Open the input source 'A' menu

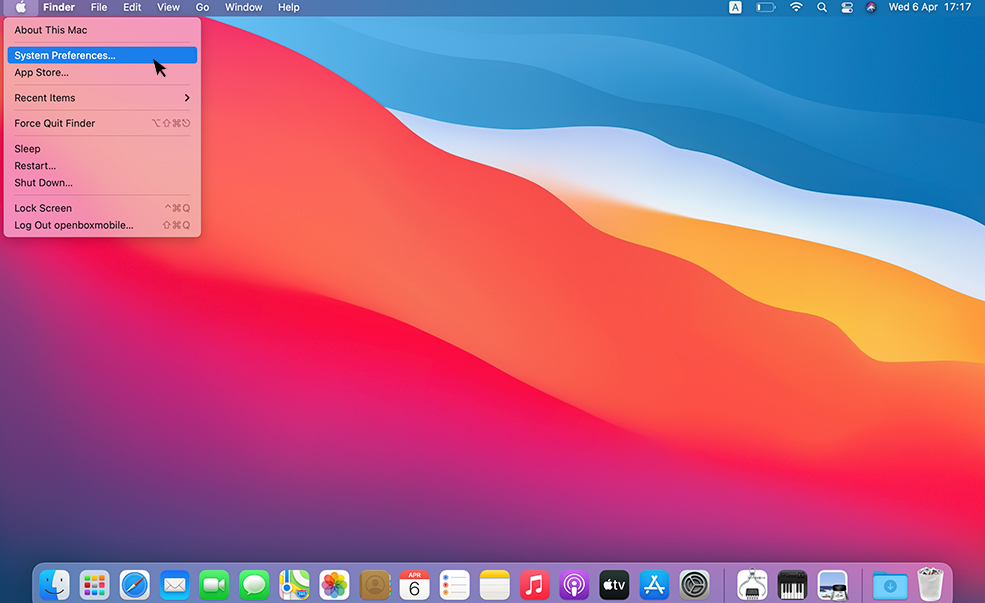pyautogui.click(x=735, y=8)
